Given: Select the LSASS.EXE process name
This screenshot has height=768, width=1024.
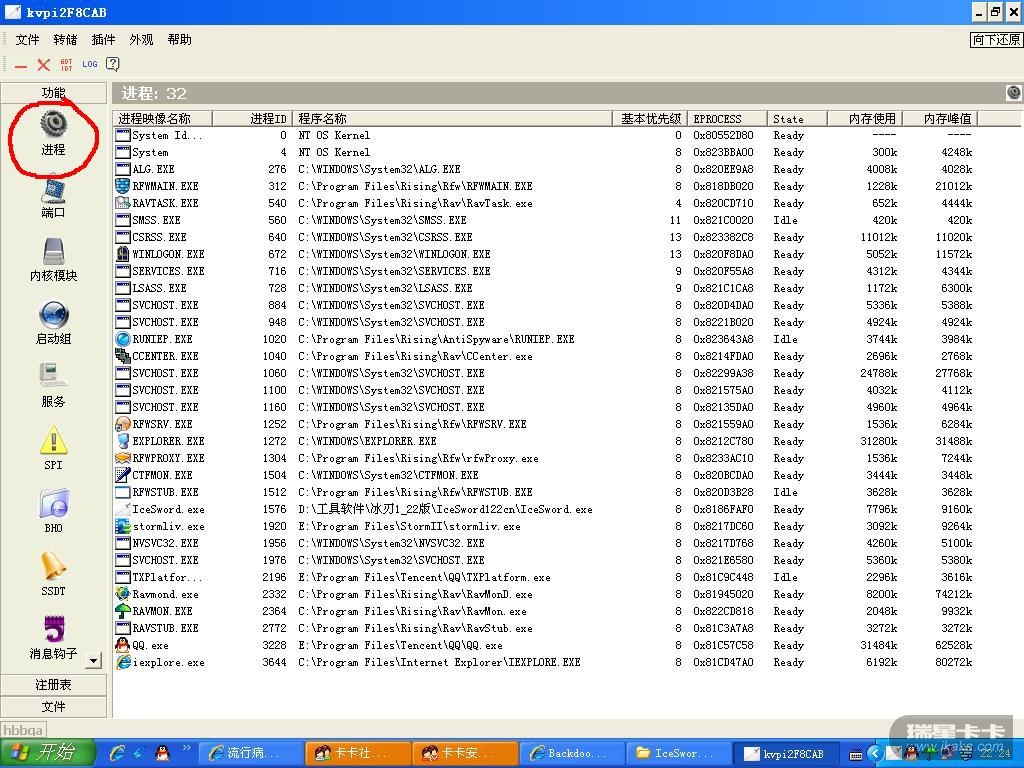Looking at the screenshot, I should pos(159,288).
